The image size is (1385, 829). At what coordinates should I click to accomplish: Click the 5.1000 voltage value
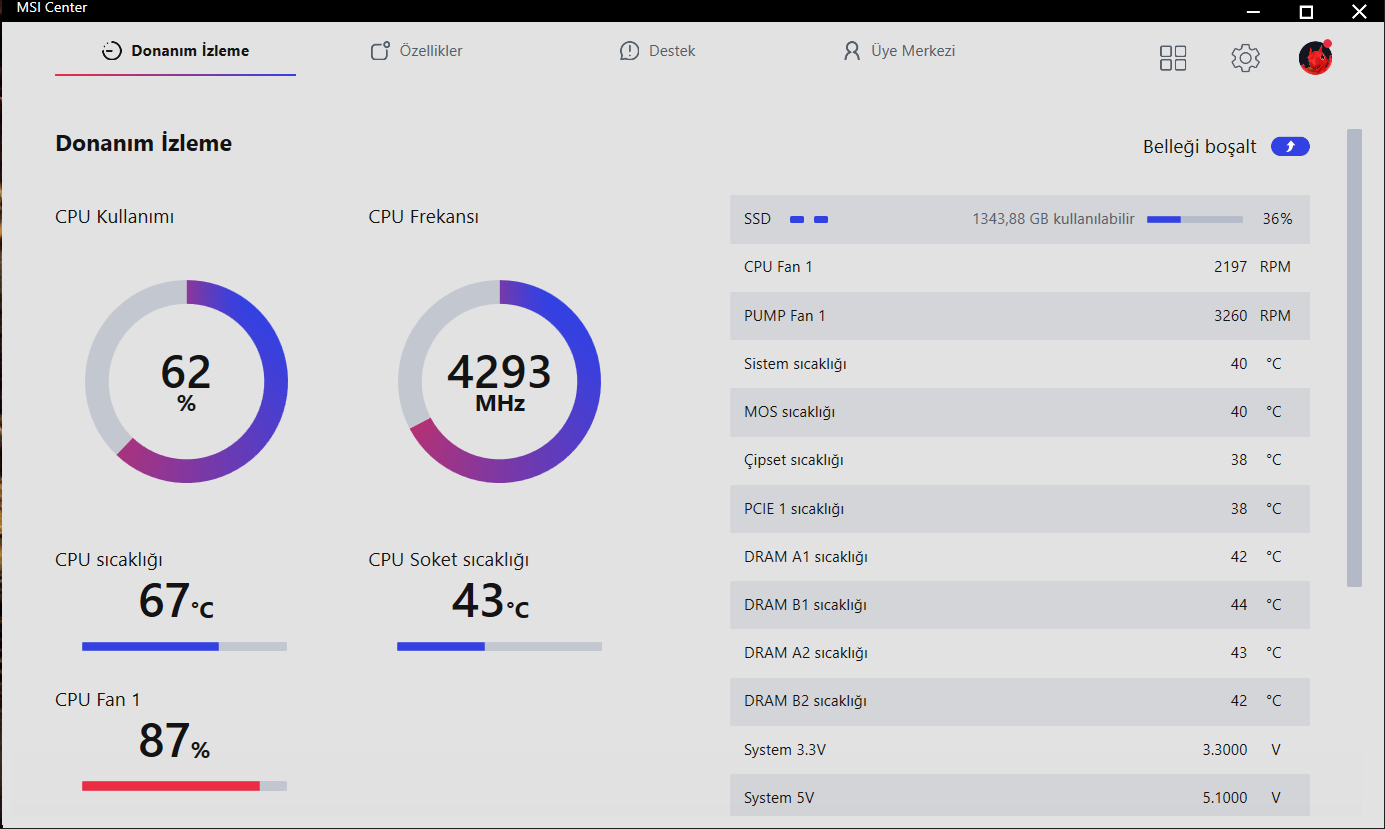(1224, 798)
